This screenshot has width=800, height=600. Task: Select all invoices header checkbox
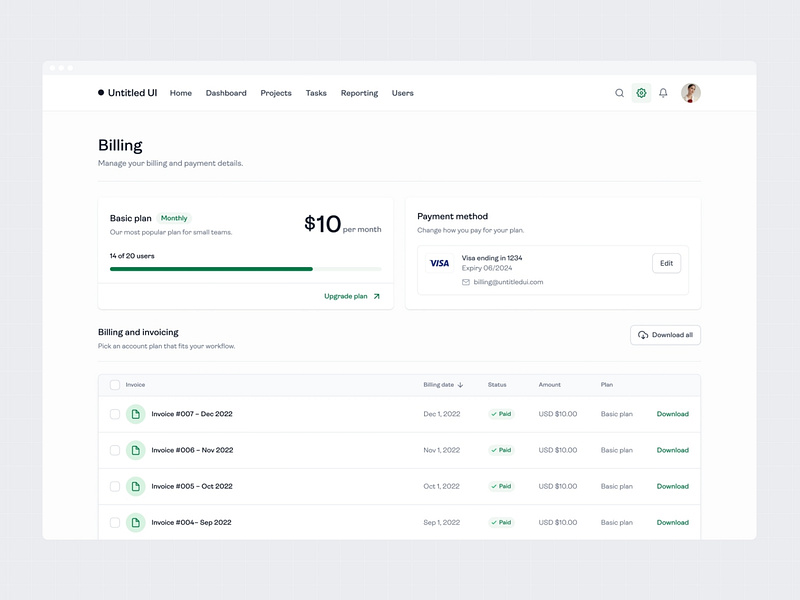coord(115,385)
